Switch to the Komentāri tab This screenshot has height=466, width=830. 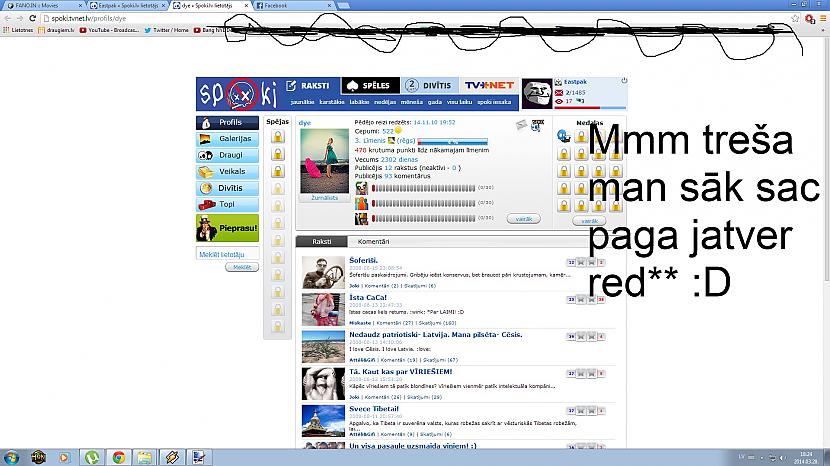374,241
